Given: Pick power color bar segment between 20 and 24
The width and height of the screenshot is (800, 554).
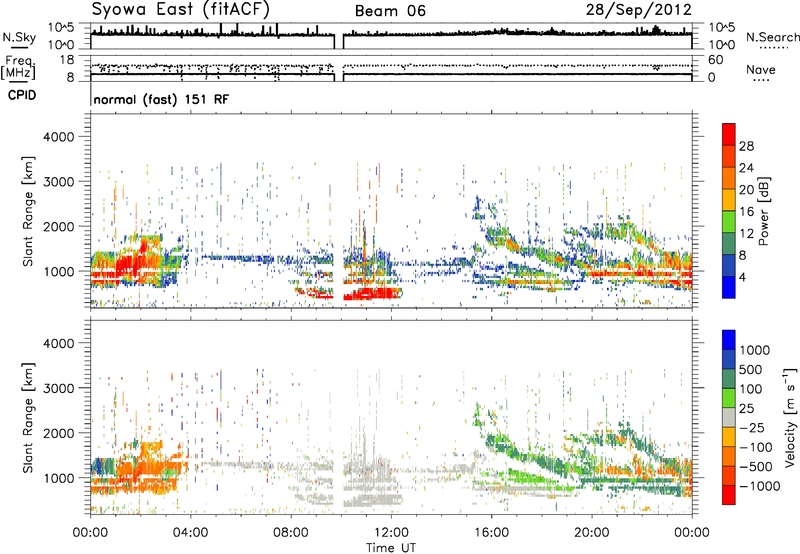Looking at the screenshot, I should 729,178.
